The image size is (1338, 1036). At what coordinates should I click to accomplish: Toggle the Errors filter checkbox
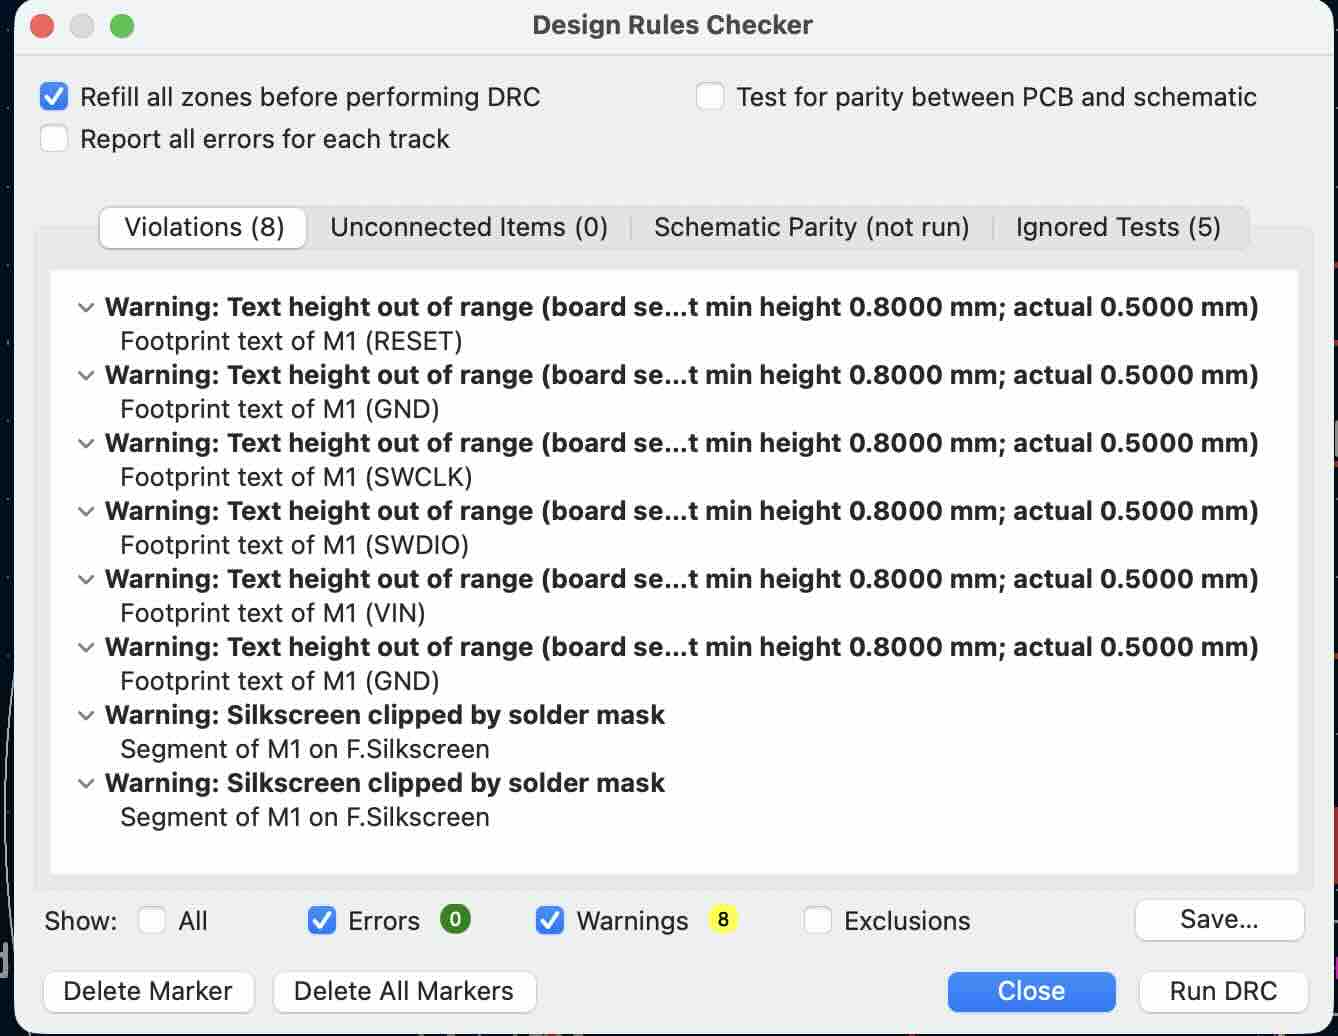(x=322, y=920)
